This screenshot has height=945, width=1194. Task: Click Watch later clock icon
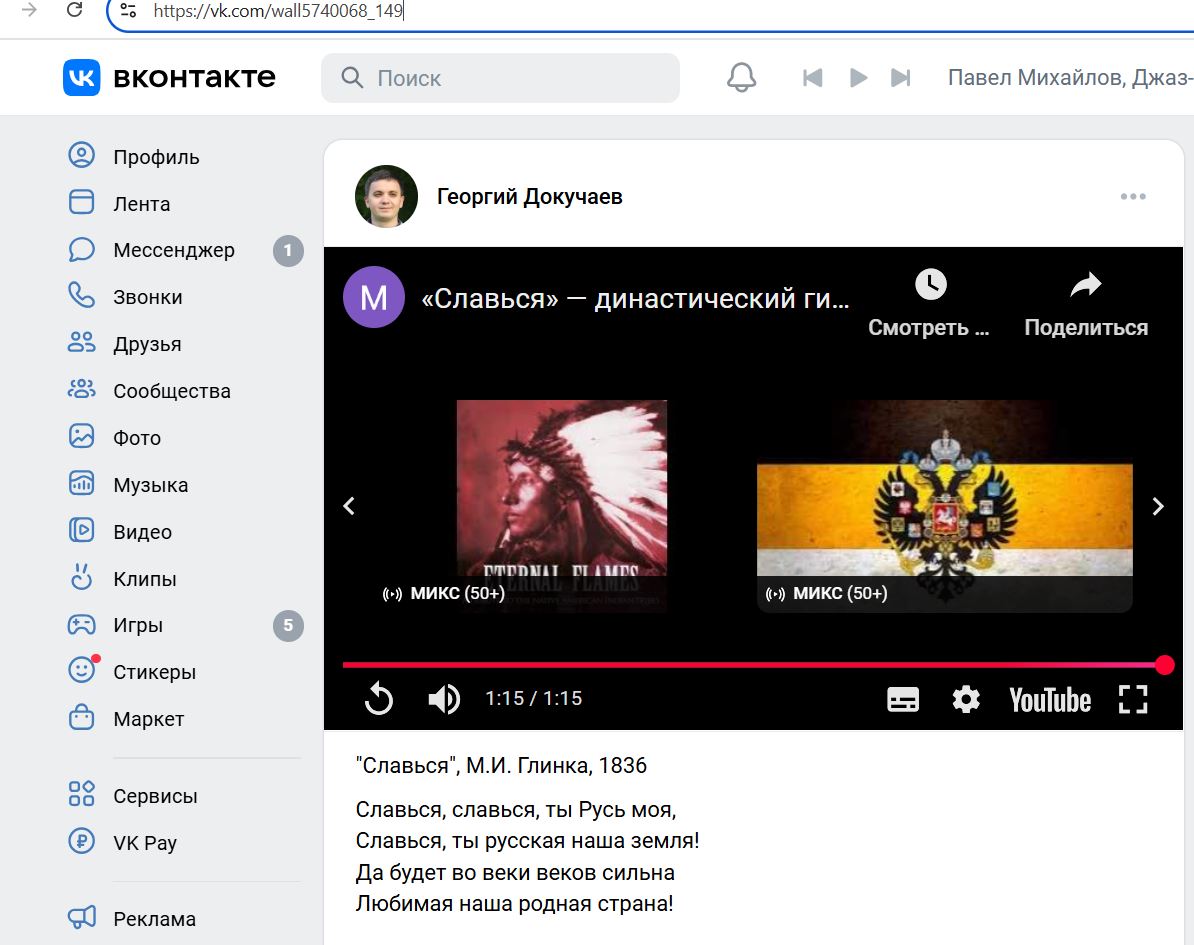click(x=930, y=285)
